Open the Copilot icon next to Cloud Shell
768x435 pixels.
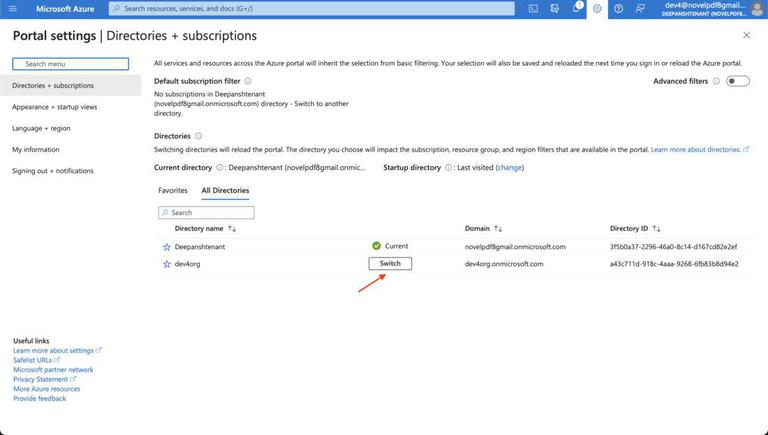pos(554,9)
